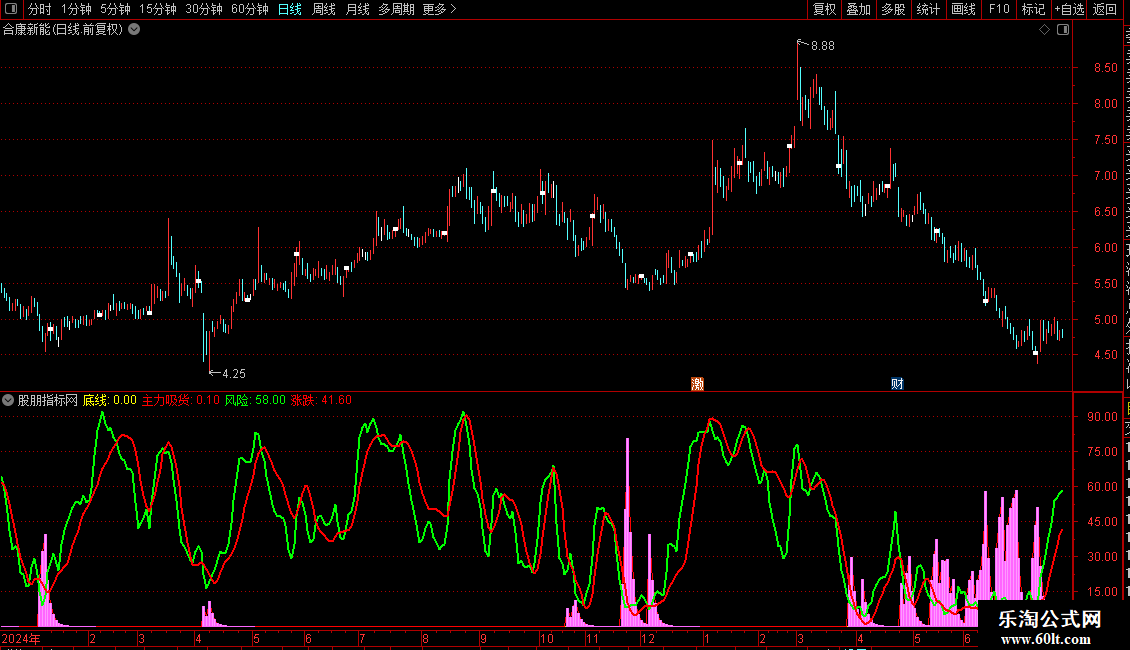Open the 画线 drawing tools
1130x650 pixels.
click(x=964, y=9)
